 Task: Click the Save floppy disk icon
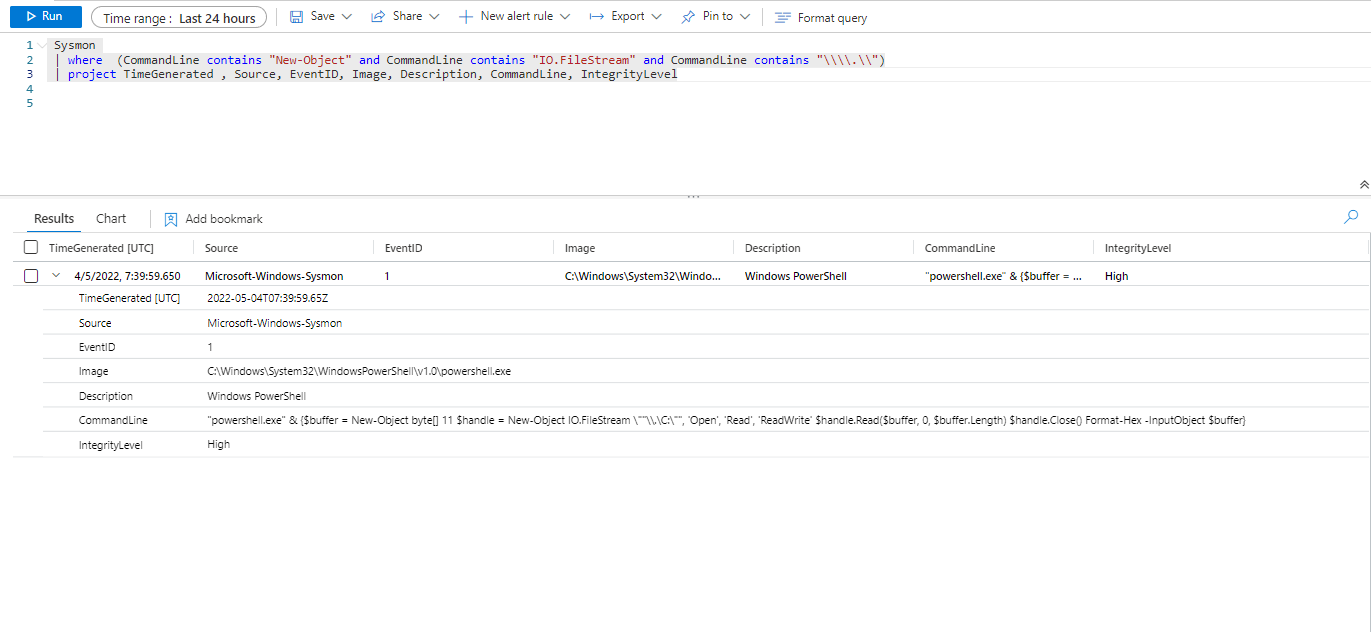tap(296, 17)
